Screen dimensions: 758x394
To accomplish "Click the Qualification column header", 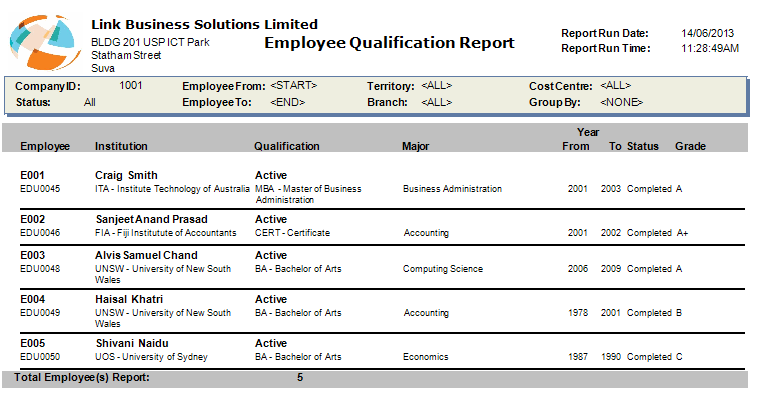I will 287,146.
